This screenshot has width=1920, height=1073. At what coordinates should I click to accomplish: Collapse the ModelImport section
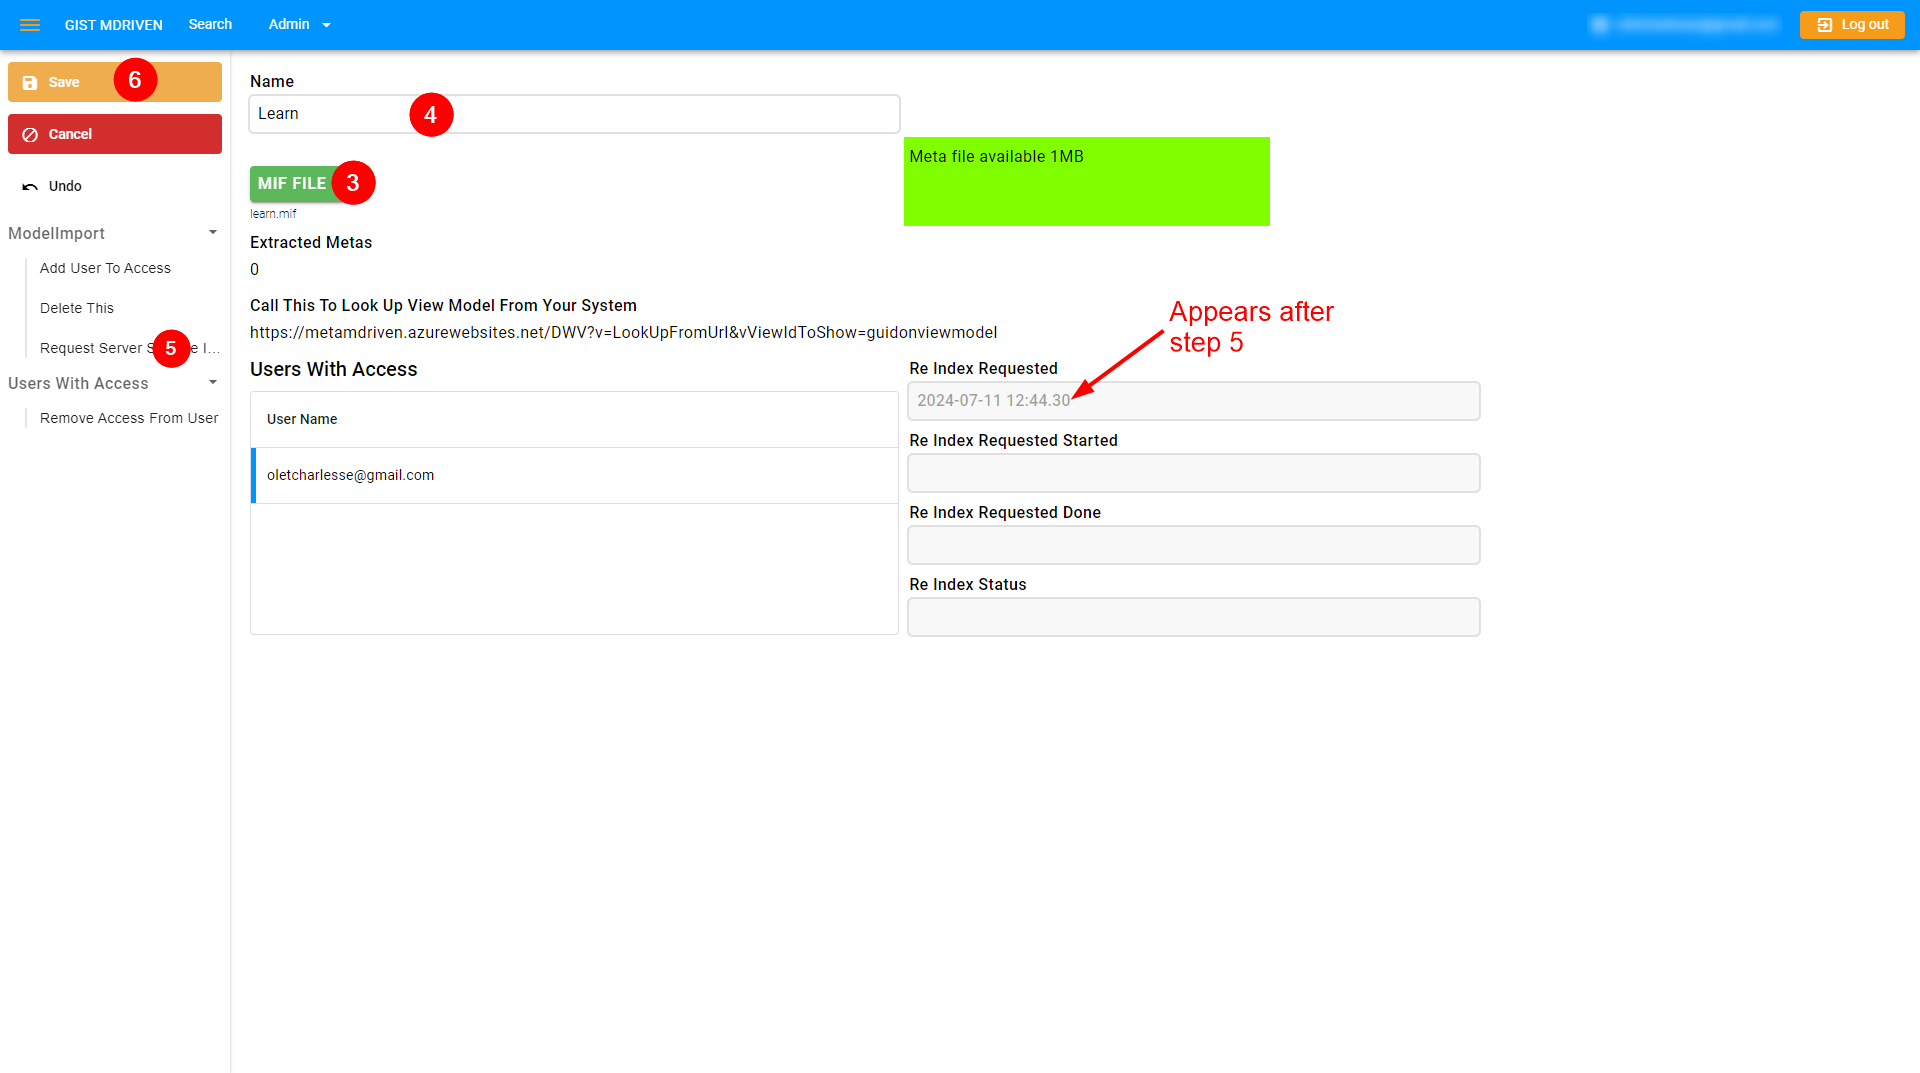(212, 233)
